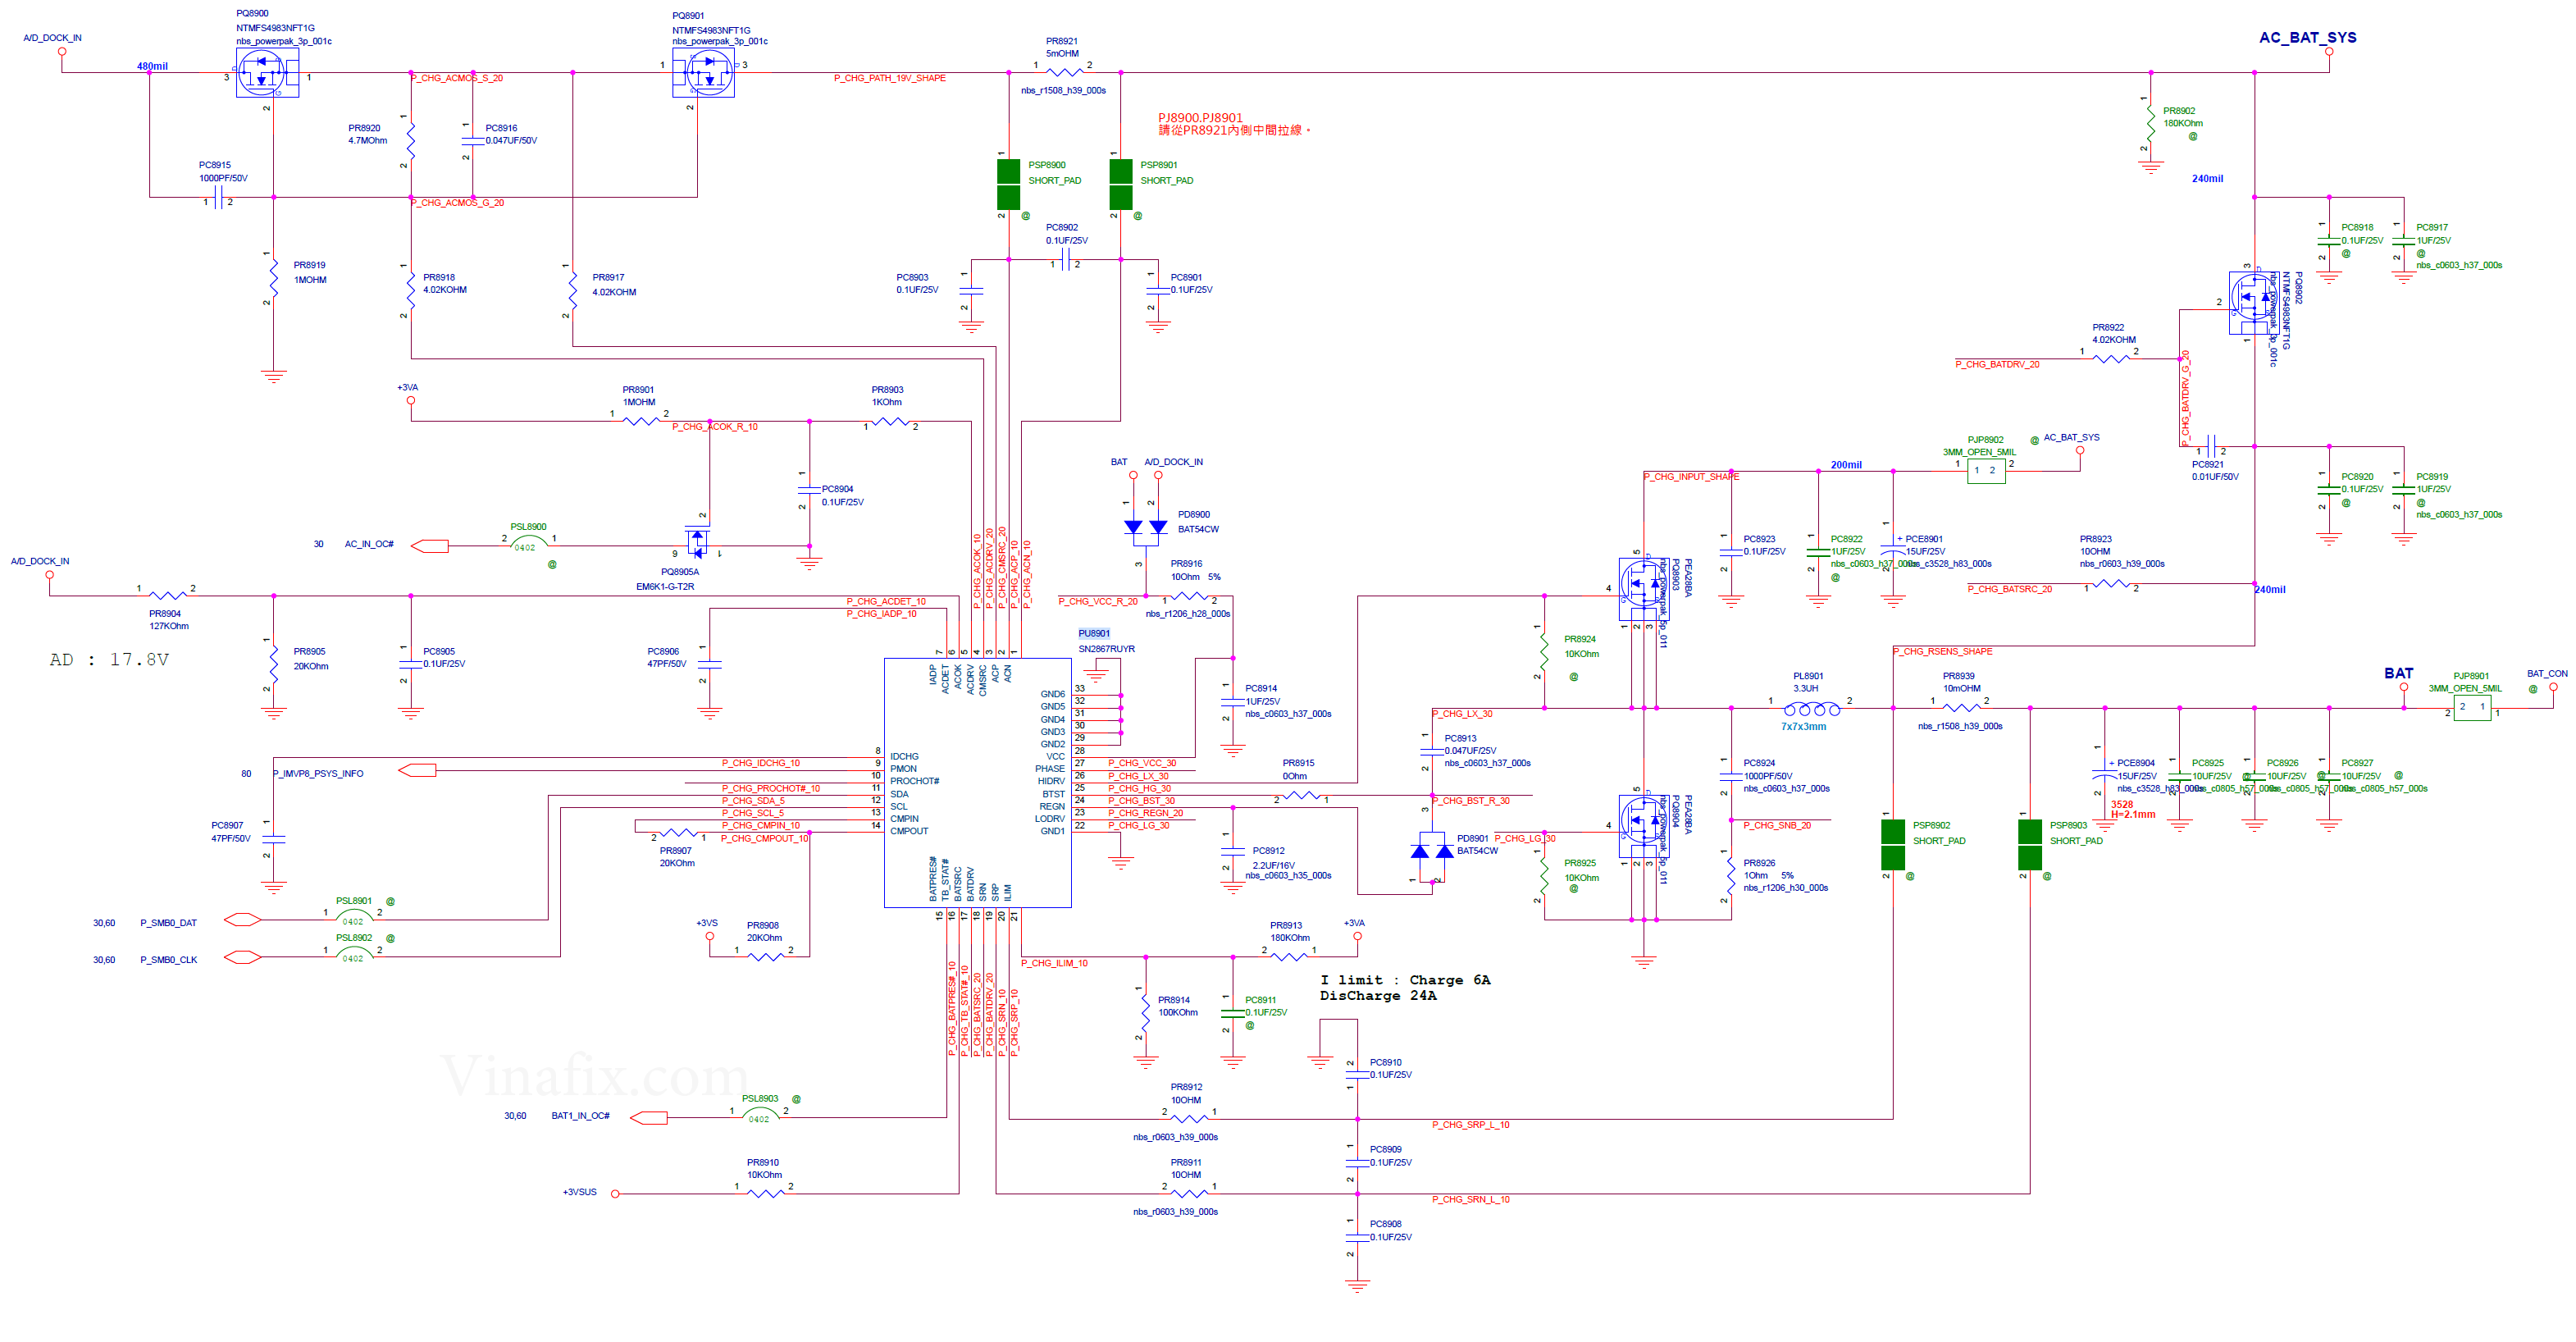Select the PQ8905A EM6K1-G-T2R transistor symbol
Viewport: 2576px width, 1342px height.
(697, 543)
